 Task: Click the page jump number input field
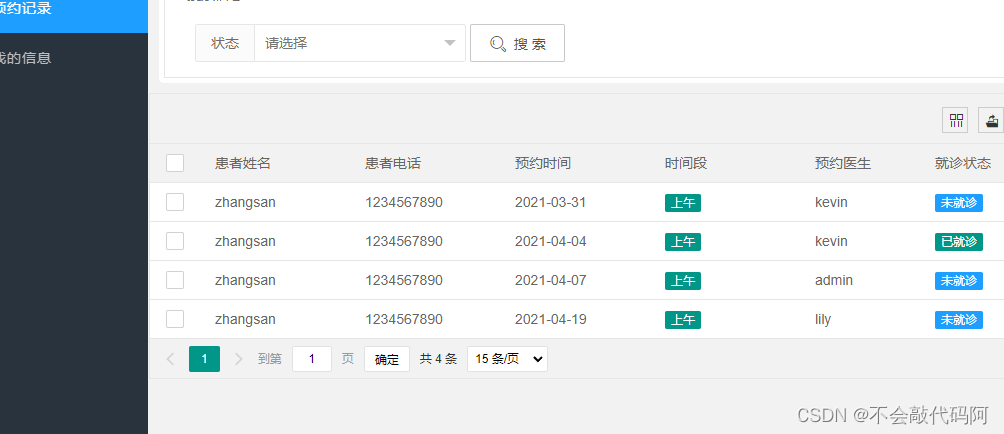312,359
